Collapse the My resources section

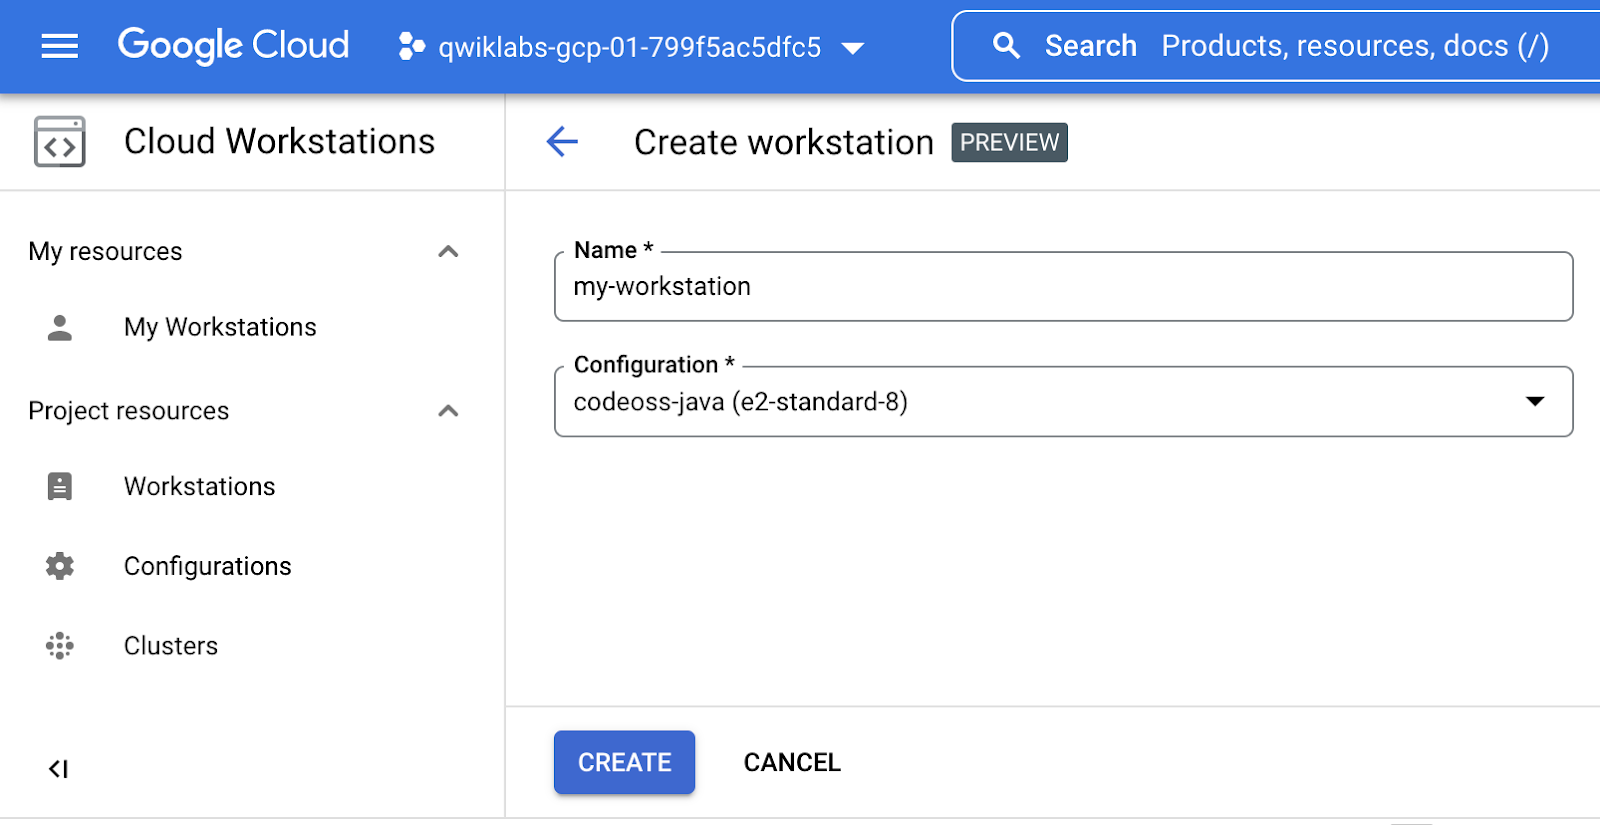448,252
